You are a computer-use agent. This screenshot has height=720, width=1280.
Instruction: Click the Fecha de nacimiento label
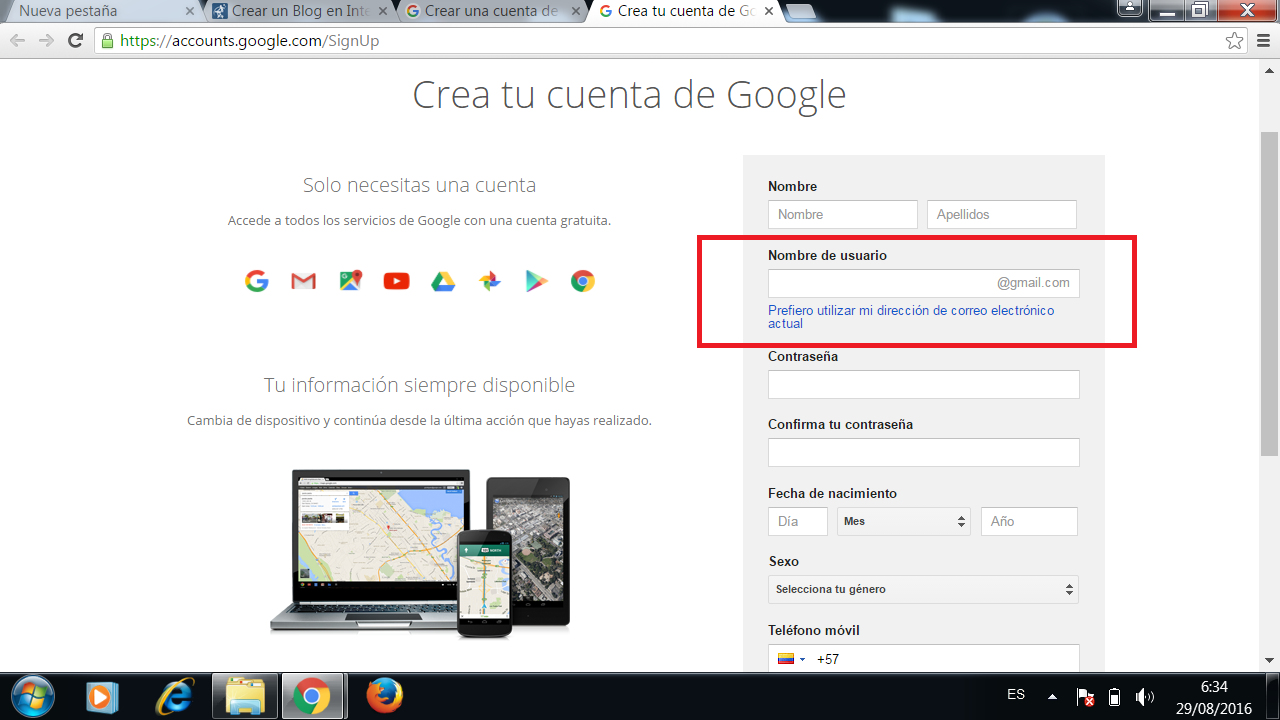[x=832, y=493]
